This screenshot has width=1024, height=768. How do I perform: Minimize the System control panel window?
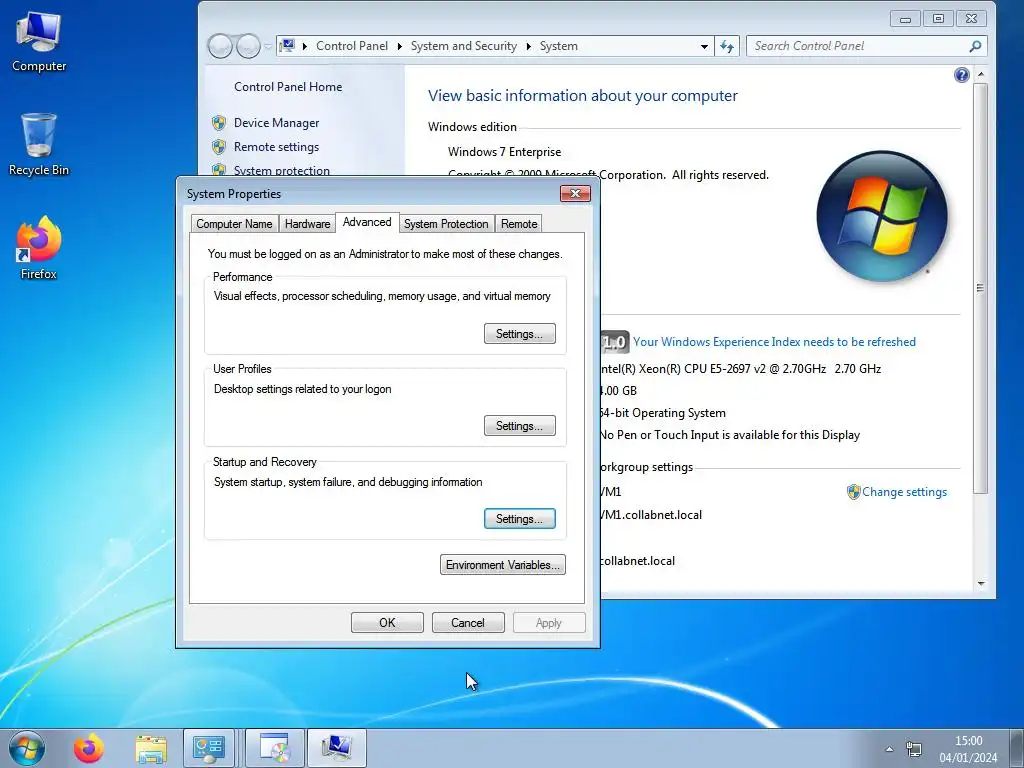point(905,19)
